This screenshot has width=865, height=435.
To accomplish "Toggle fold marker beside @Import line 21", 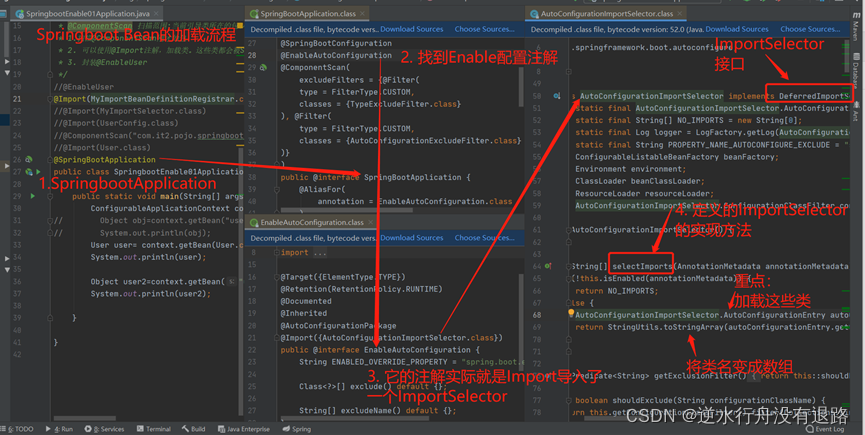I will click(50, 99).
